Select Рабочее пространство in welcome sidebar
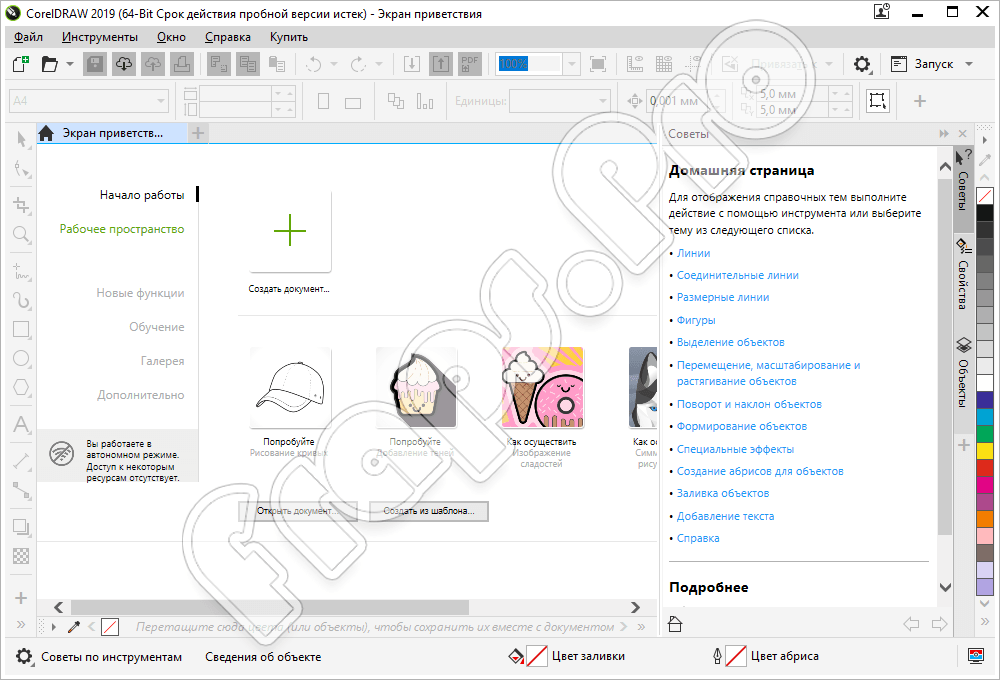The image size is (1000, 680). coord(121,229)
